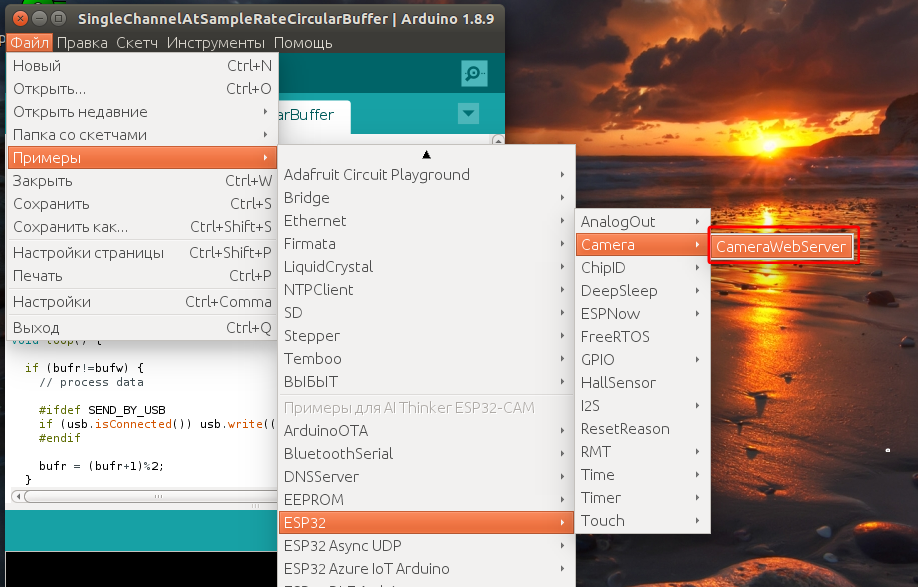Expand the Camera examples submenu
The width and height of the screenshot is (918, 587).
tap(640, 245)
